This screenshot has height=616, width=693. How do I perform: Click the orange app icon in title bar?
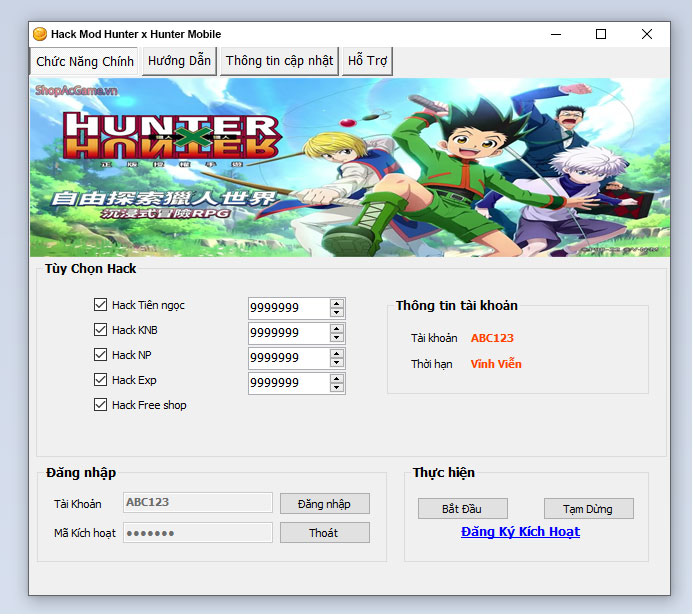point(40,34)
